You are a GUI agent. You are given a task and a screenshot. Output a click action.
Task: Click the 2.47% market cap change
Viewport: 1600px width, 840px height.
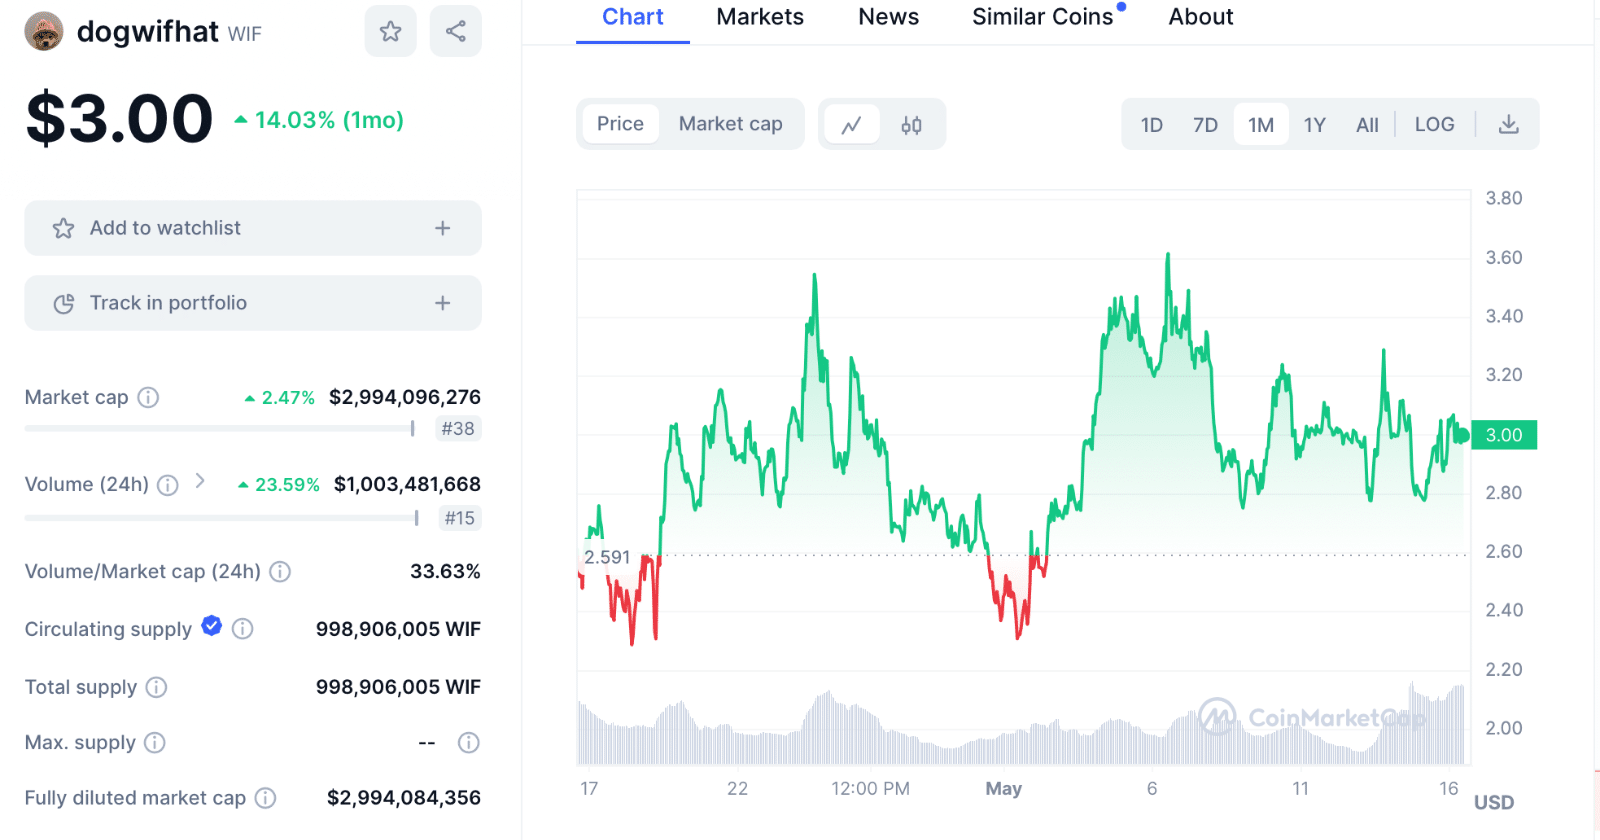280,398
